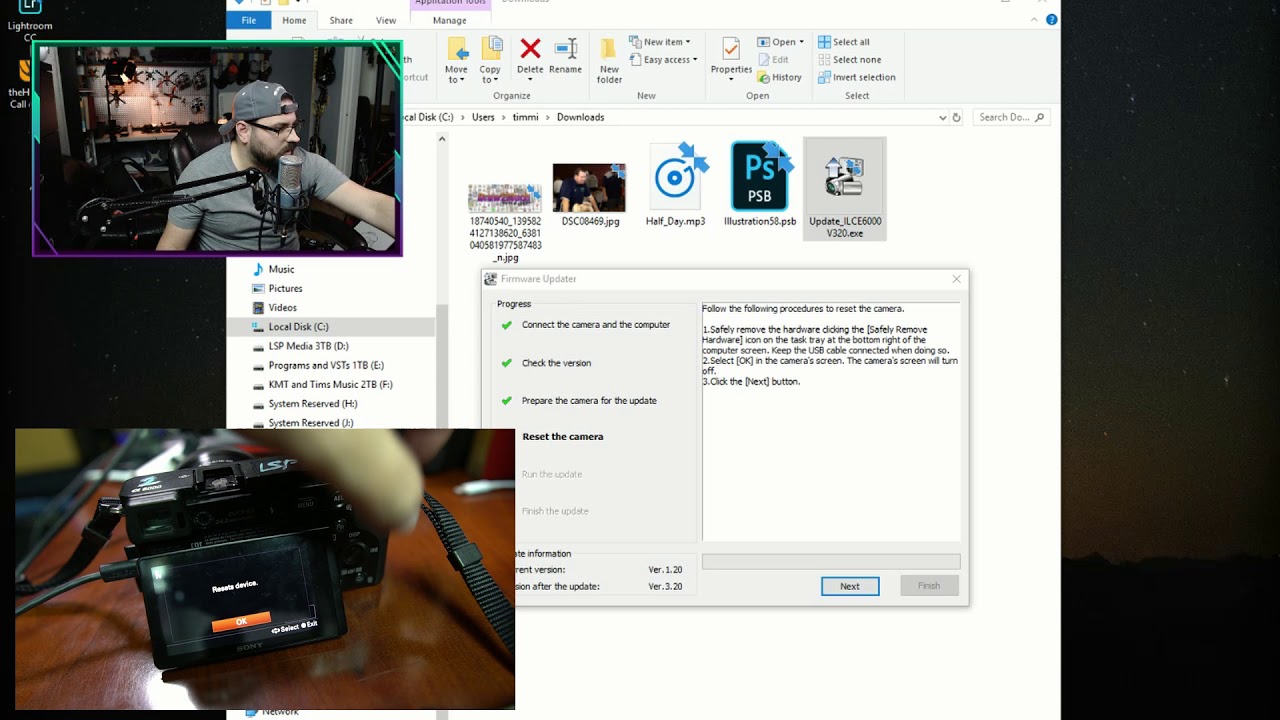This screenshot has height=720, width=1280.
Task: Expand address bar history dropdown
Action: [x=942, y=117]
